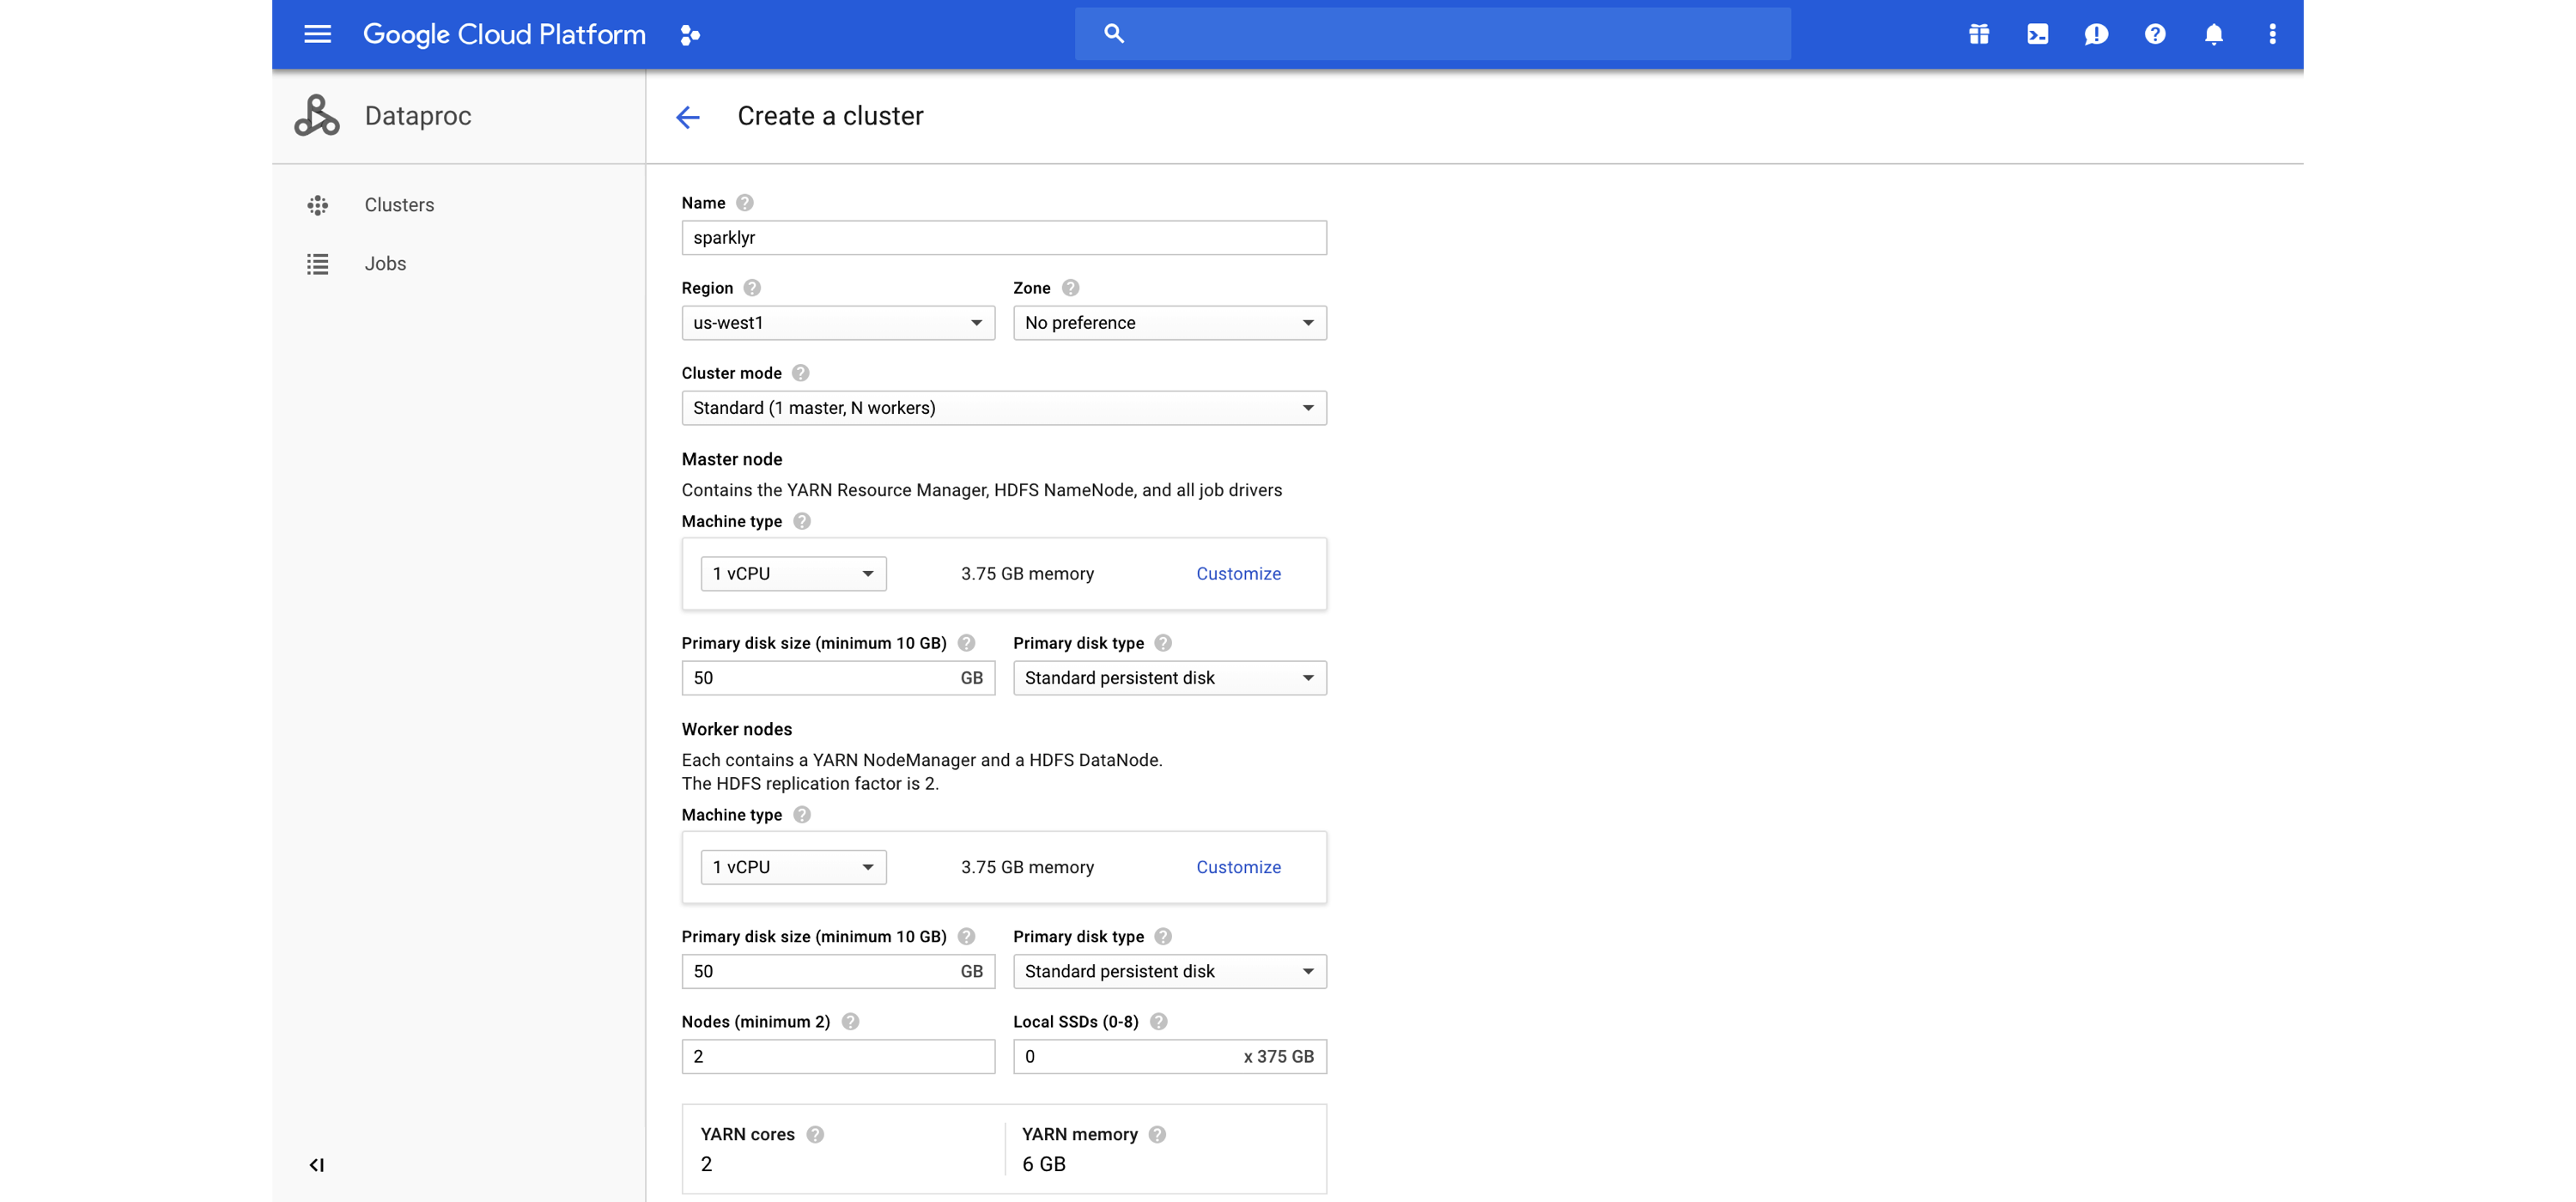Screen dimensions: 2576x1202
Task: Click the collapse sidebar icon
Action: (x=315, y=1164)
